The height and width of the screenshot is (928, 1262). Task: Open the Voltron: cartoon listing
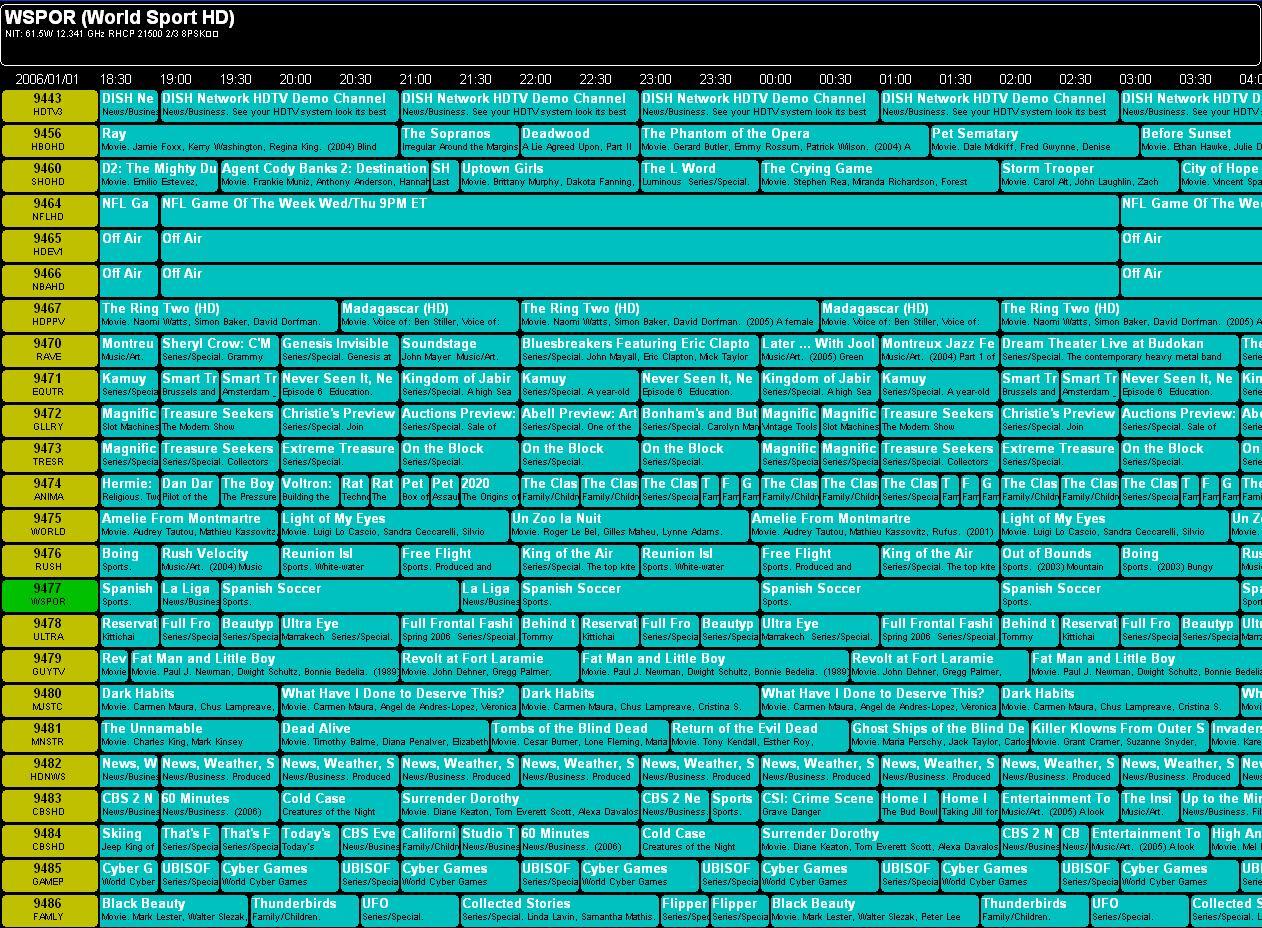(309, 491)
